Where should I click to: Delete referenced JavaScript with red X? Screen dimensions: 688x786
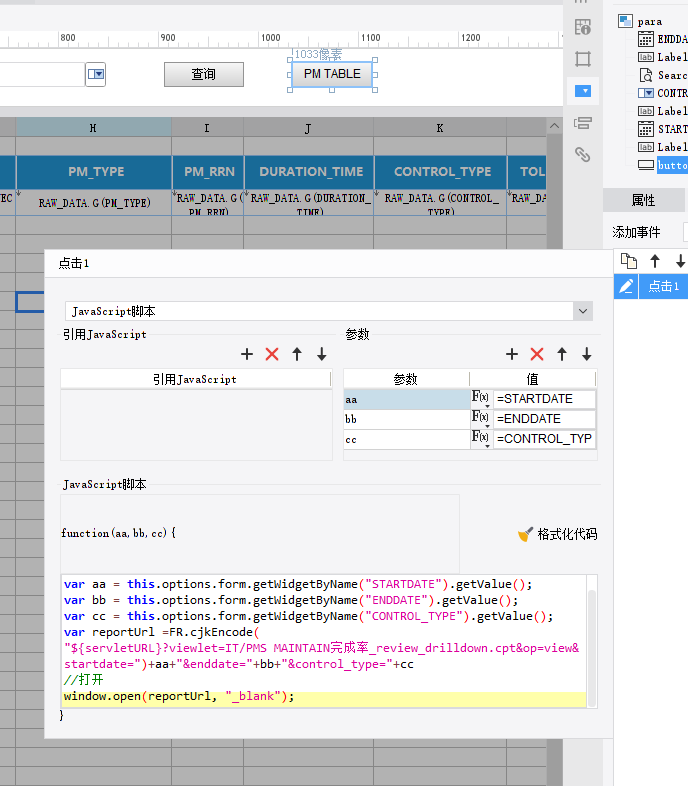pyautogui.click(x=272, y=354)
